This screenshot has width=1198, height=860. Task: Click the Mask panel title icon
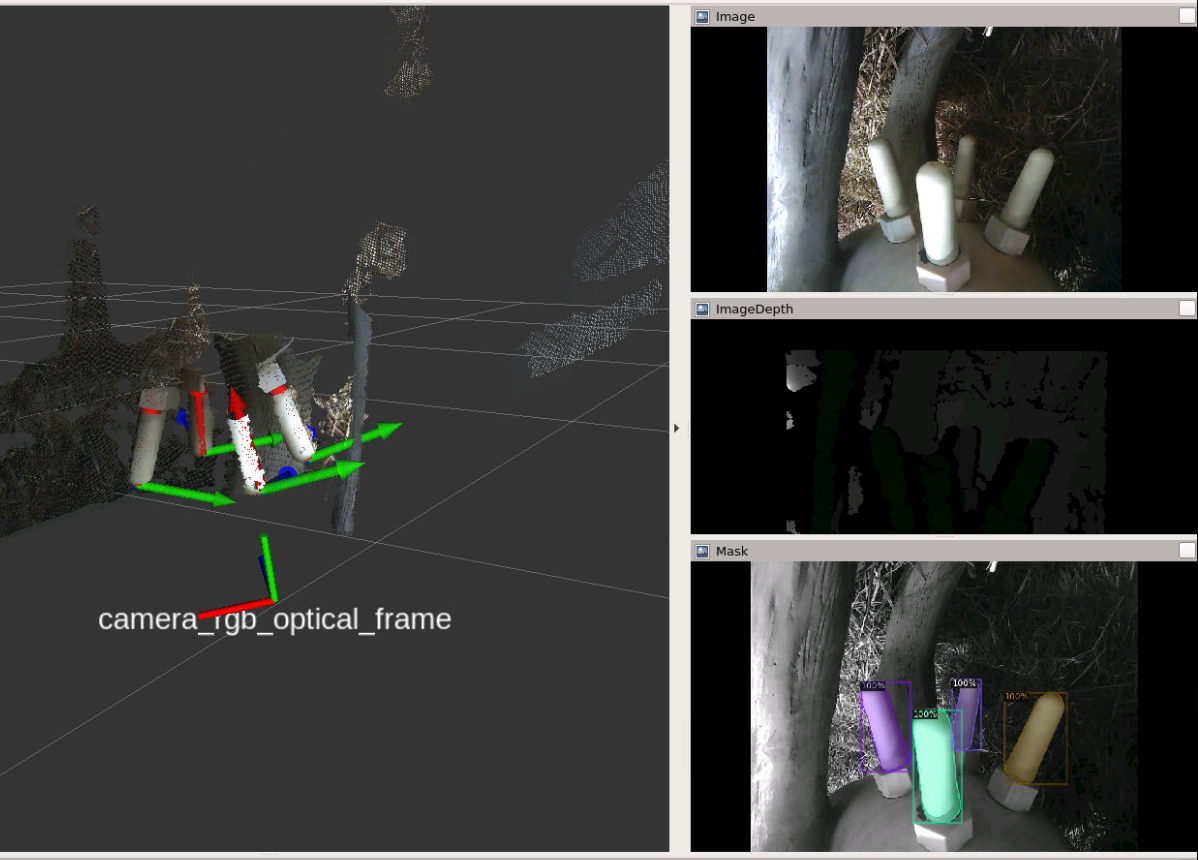click(x=702, y=551)
